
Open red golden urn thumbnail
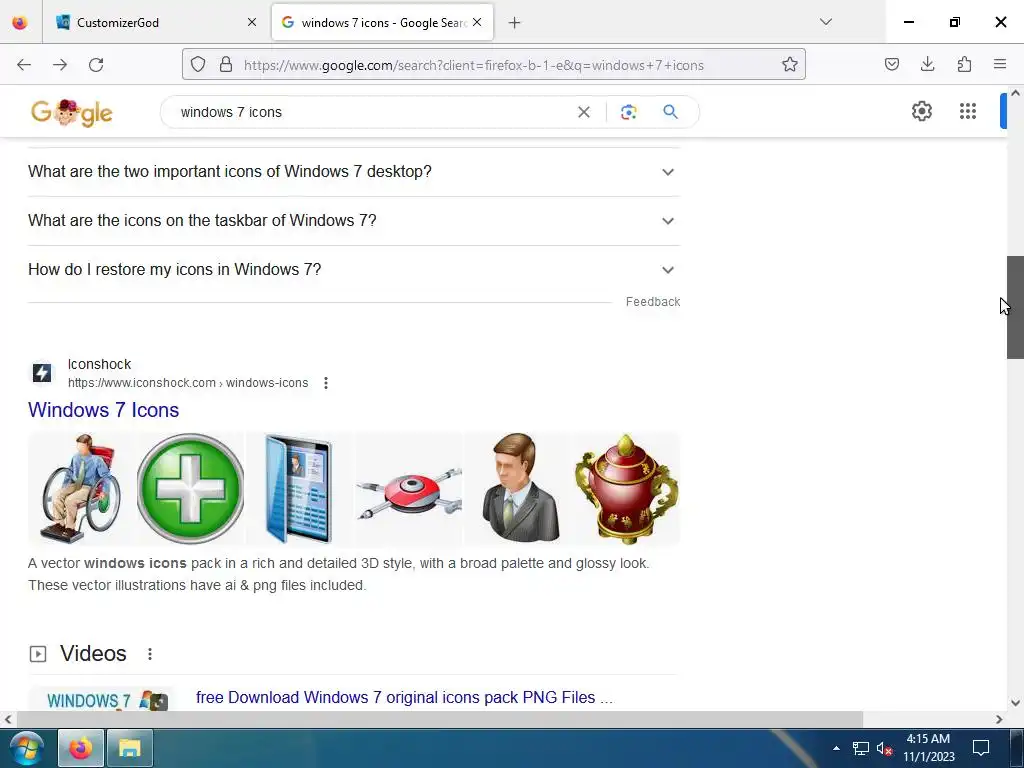(x=627, y=488)
